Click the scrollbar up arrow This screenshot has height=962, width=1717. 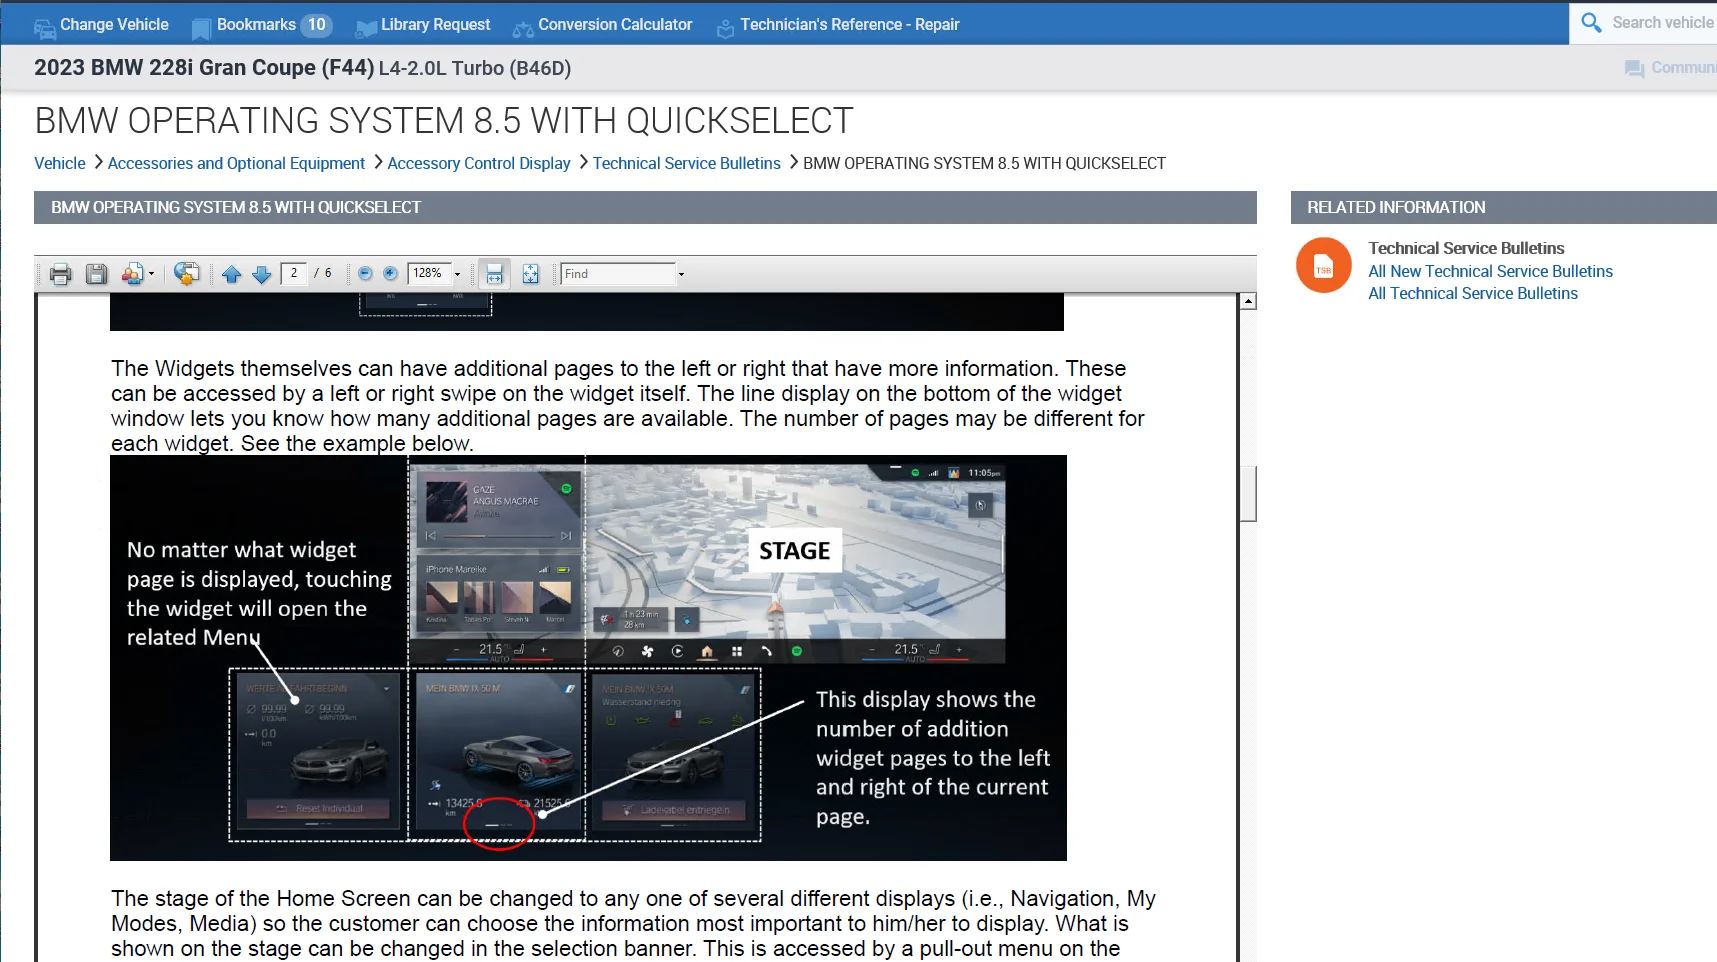pos(1248,301)
